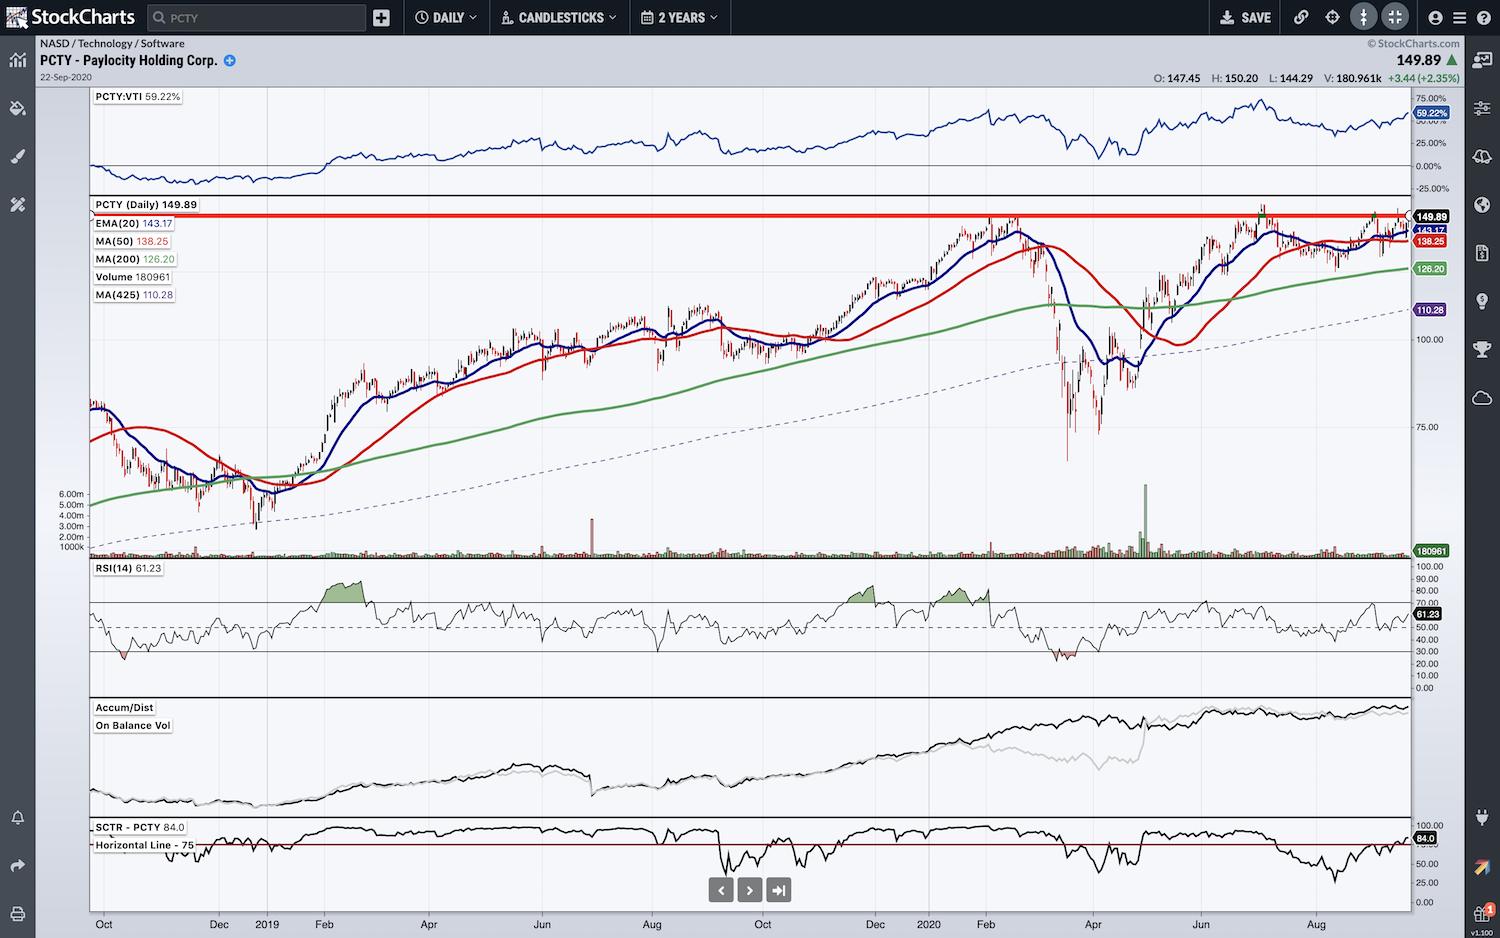The image size is (1500, 938).
Task: Open the chart settings sliders panel
Action: (1482, 108)
